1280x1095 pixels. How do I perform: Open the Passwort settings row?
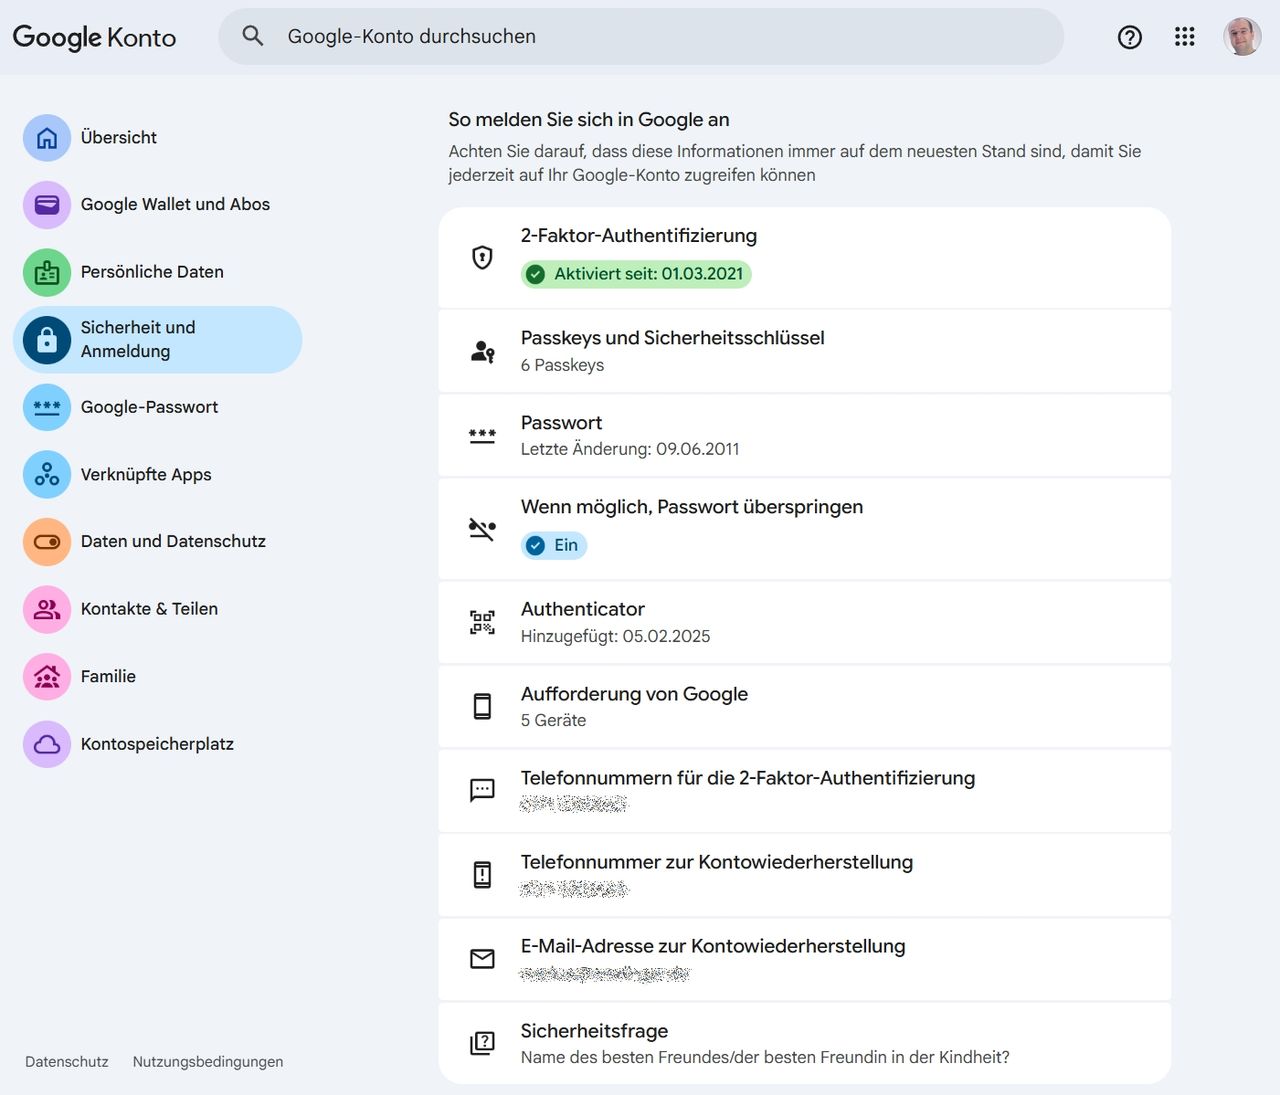(804, 435)
